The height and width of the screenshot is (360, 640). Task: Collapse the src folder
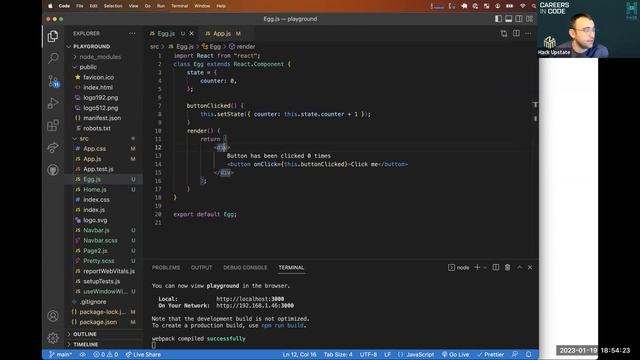84,138
